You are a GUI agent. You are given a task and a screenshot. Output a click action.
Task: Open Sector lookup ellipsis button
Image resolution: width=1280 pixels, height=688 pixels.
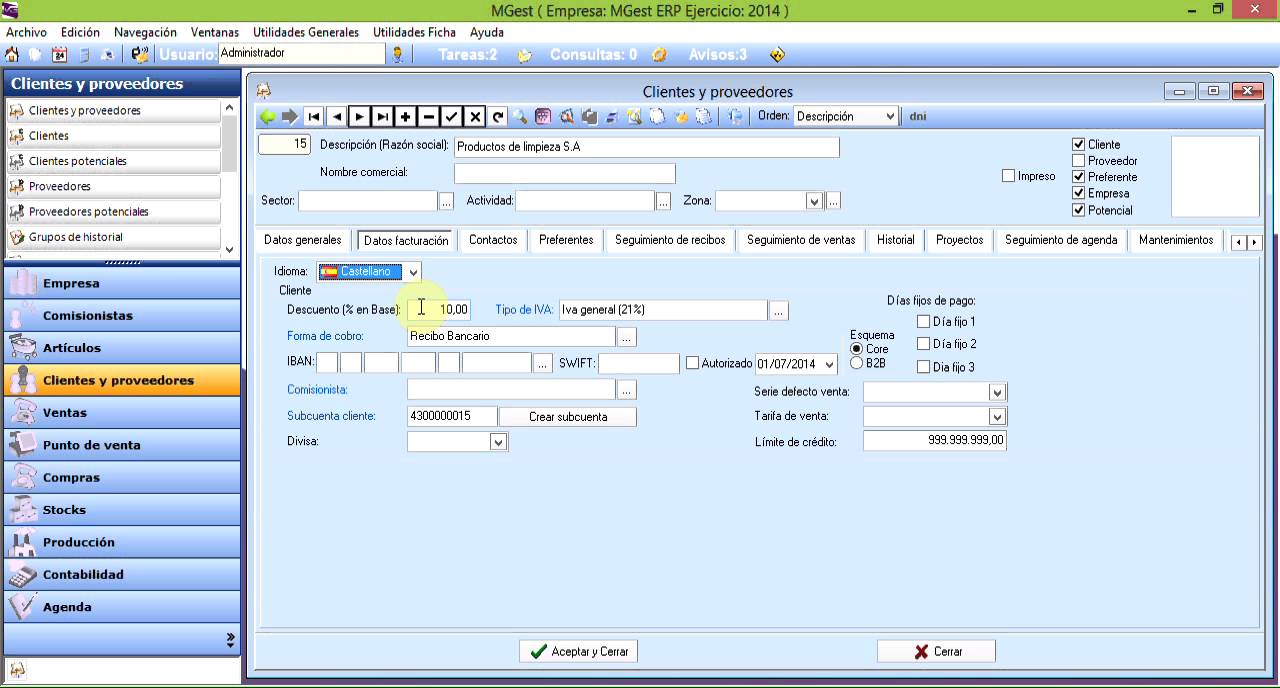446,201
